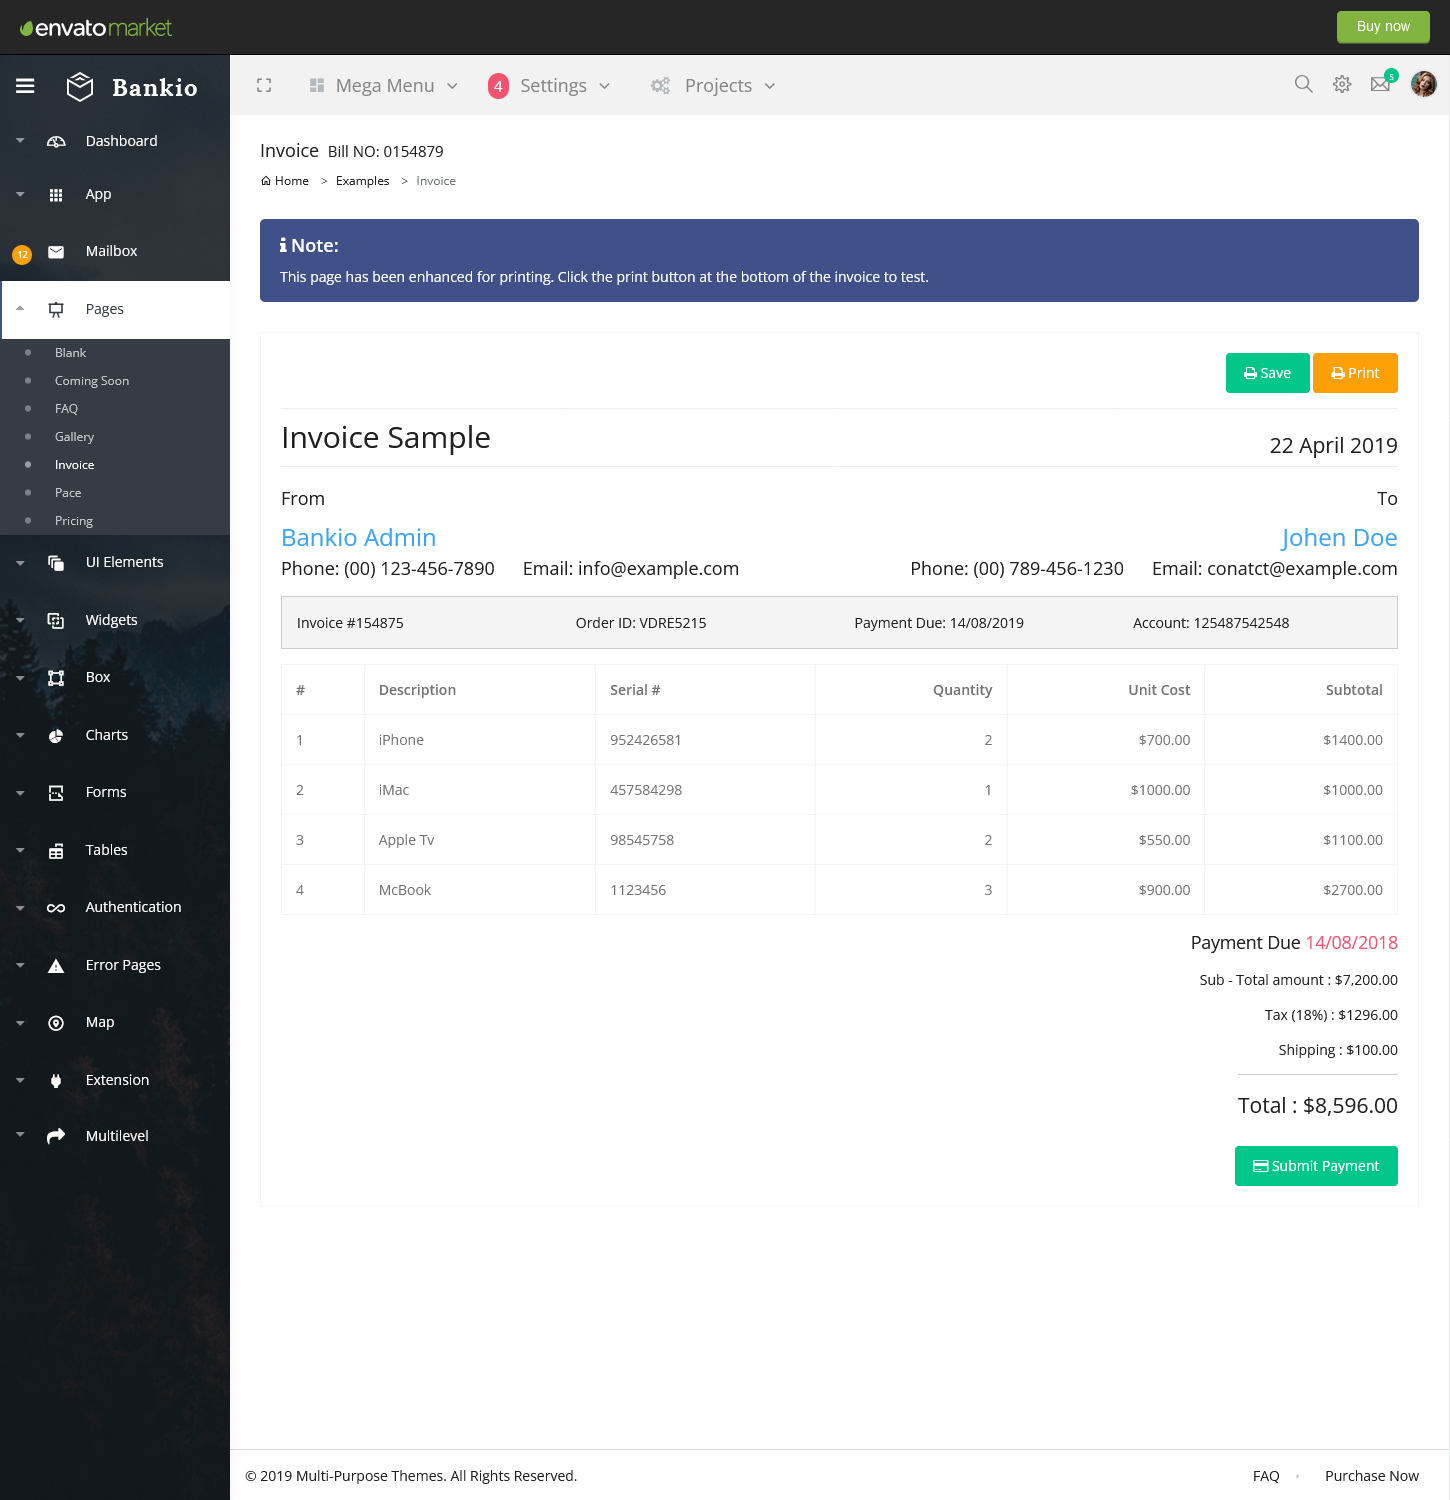Click the Order ID: VDRE5215 text
The image size is (1450, 1500).
pos(641,623)
